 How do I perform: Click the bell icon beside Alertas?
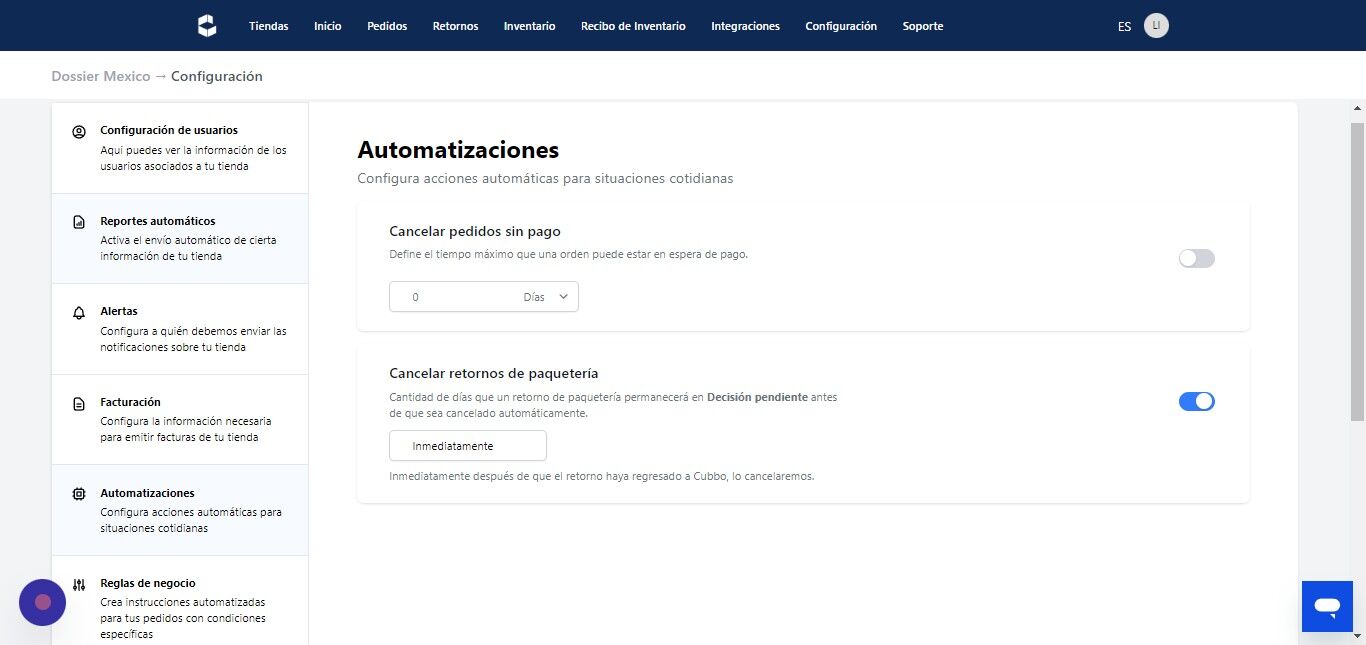tap(79, 313)
